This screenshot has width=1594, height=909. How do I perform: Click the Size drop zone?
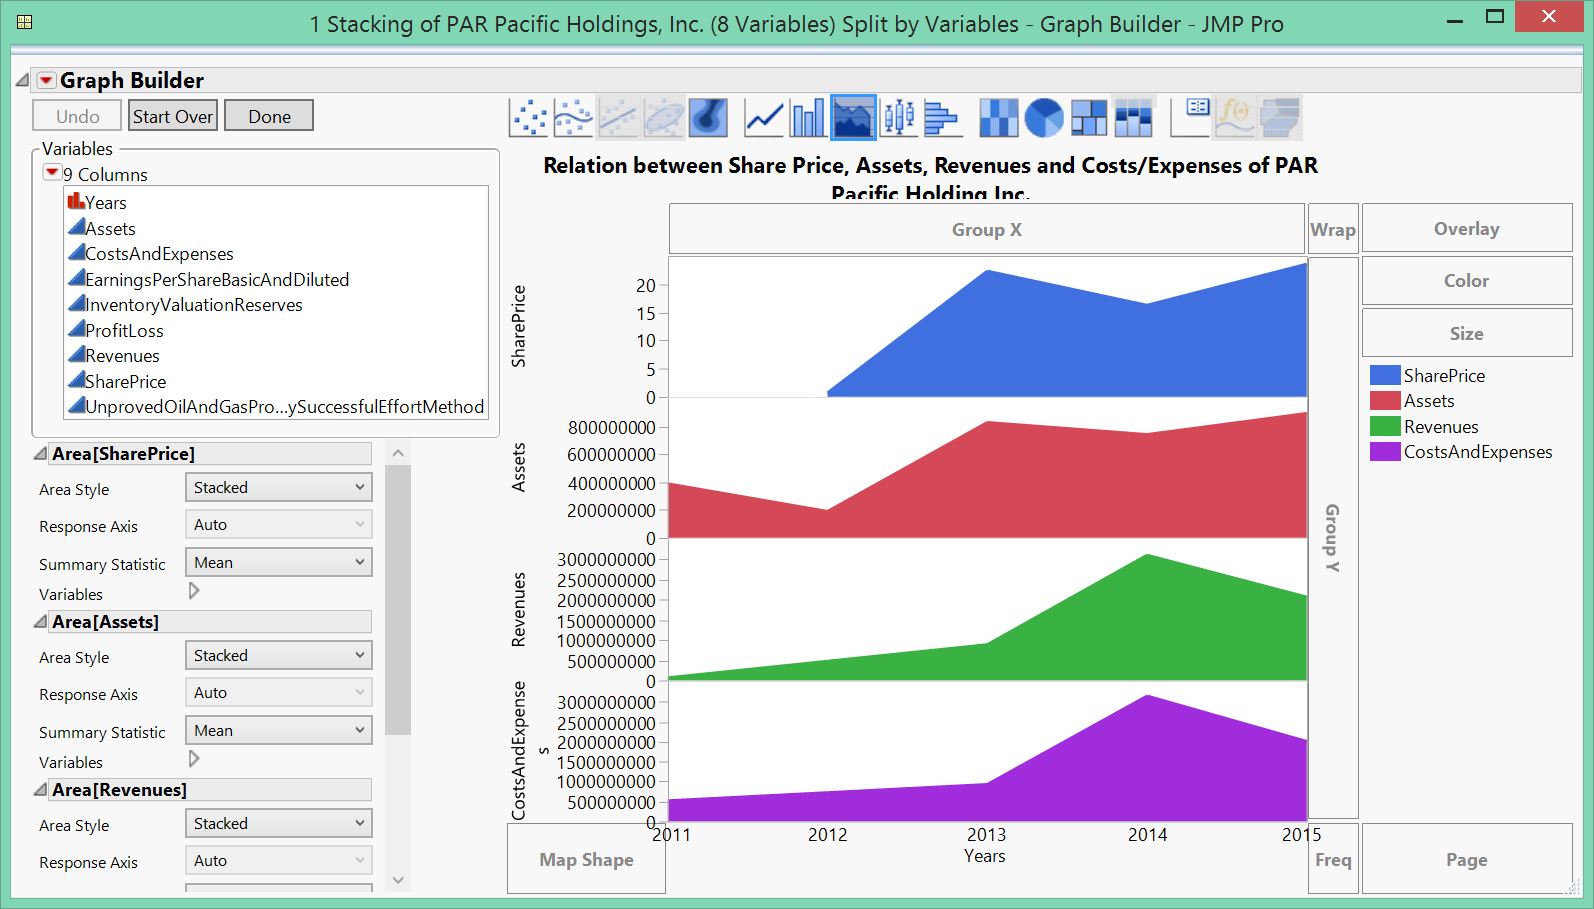point(1467,333)
